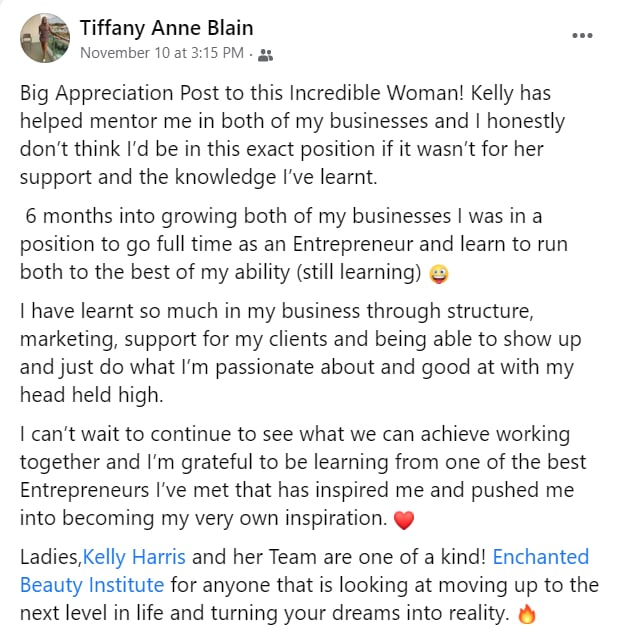Open the three-dots post options menu
Image resolution: width=619 pixels, height=639 pixels.
[x=582, y=36]
